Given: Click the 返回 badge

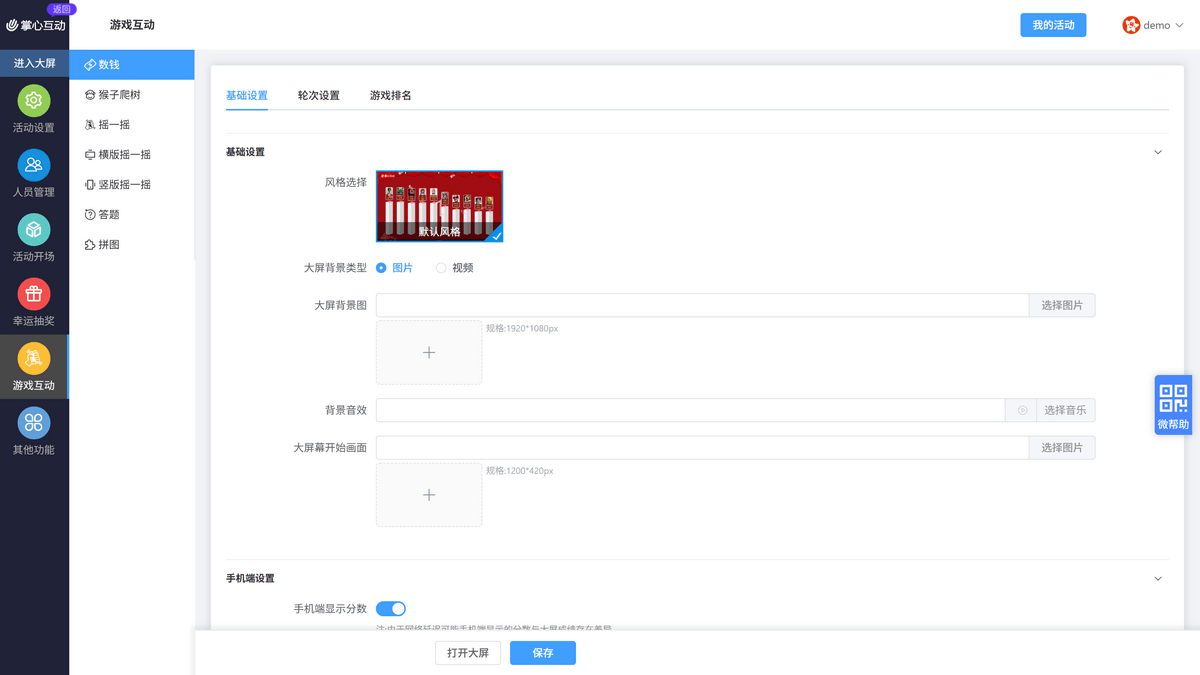Looking at the screenshot, I should point(61,9).
